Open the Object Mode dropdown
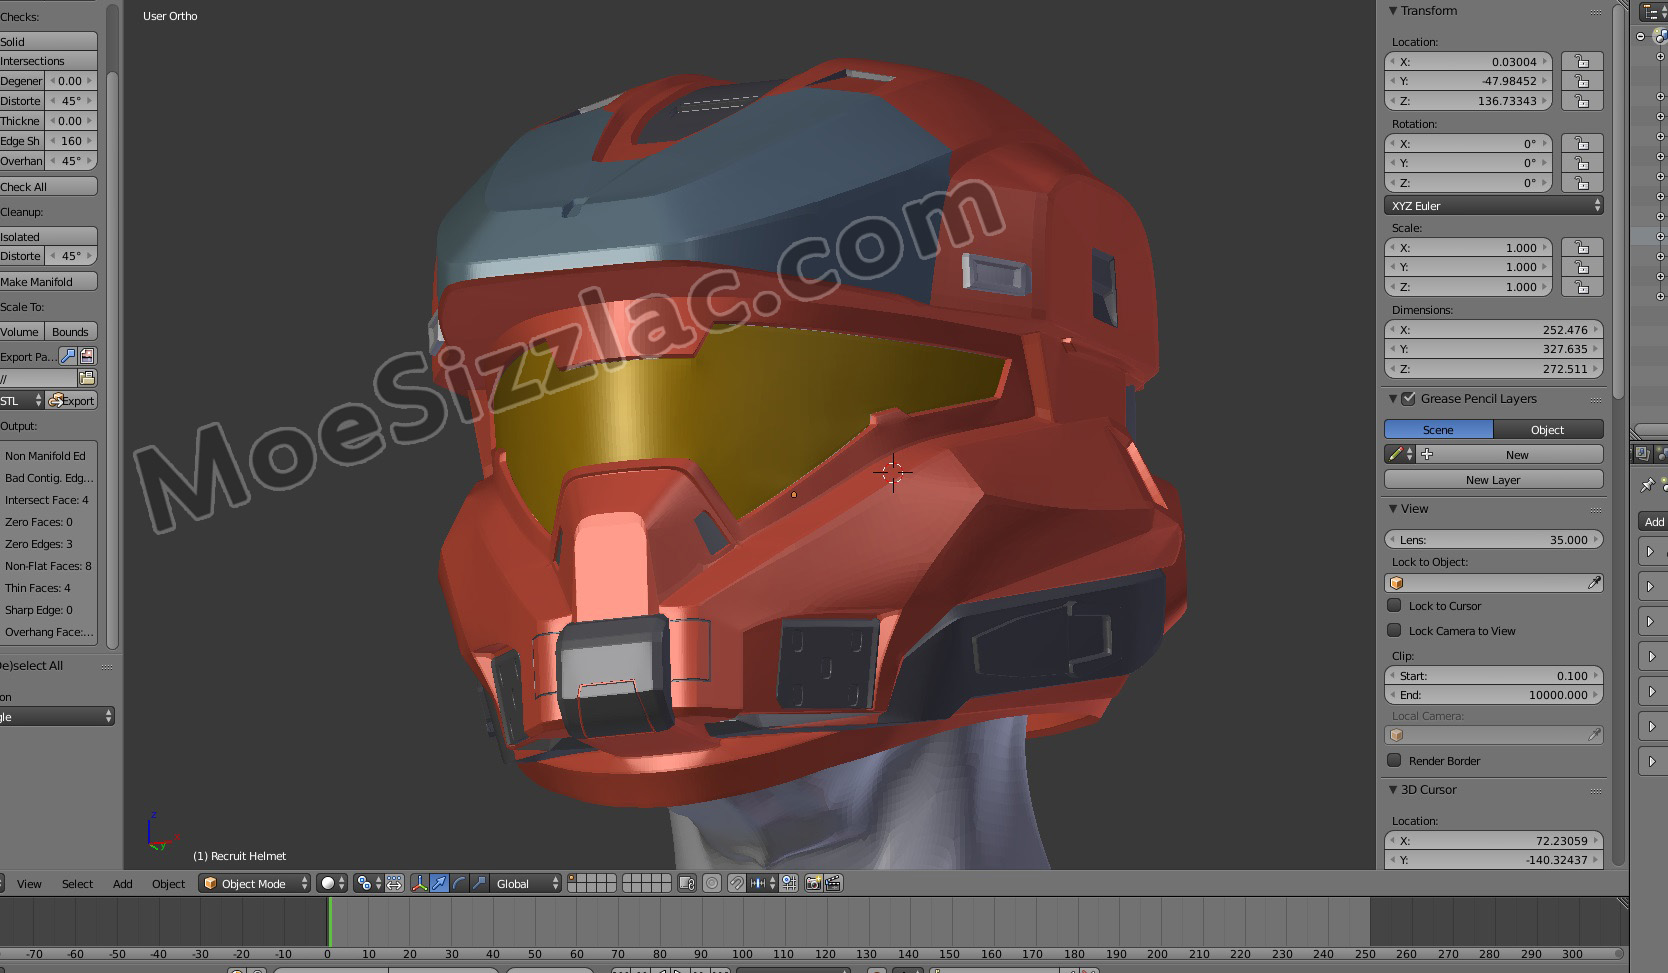 click(255, 883)
